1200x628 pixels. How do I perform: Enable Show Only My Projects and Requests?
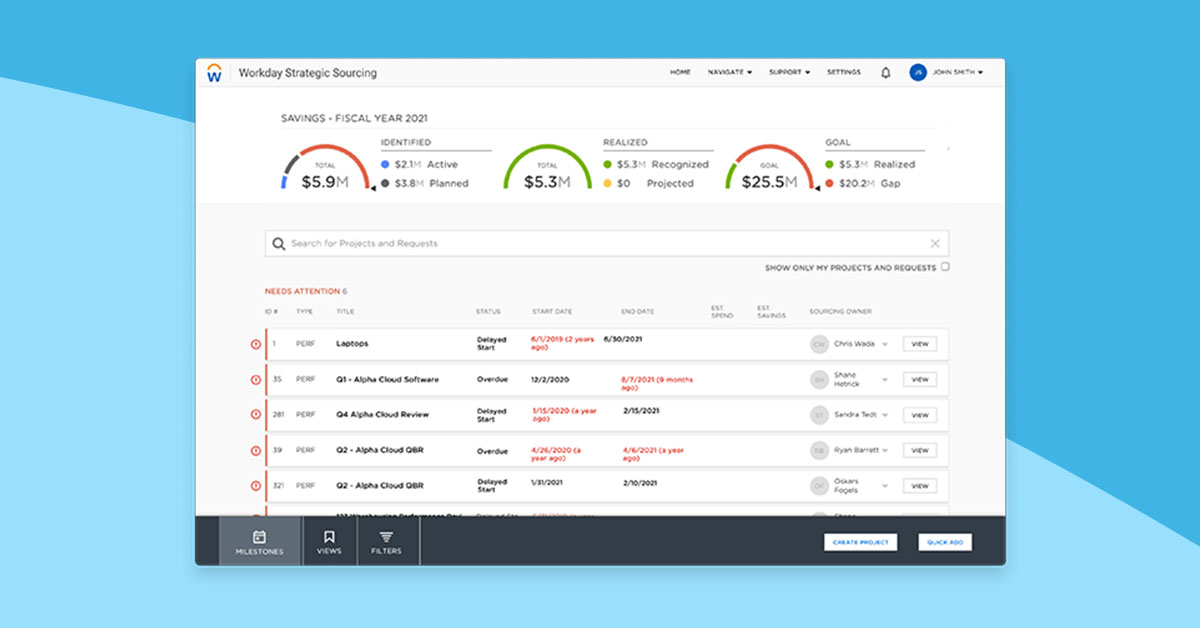[x=944, y=266]
